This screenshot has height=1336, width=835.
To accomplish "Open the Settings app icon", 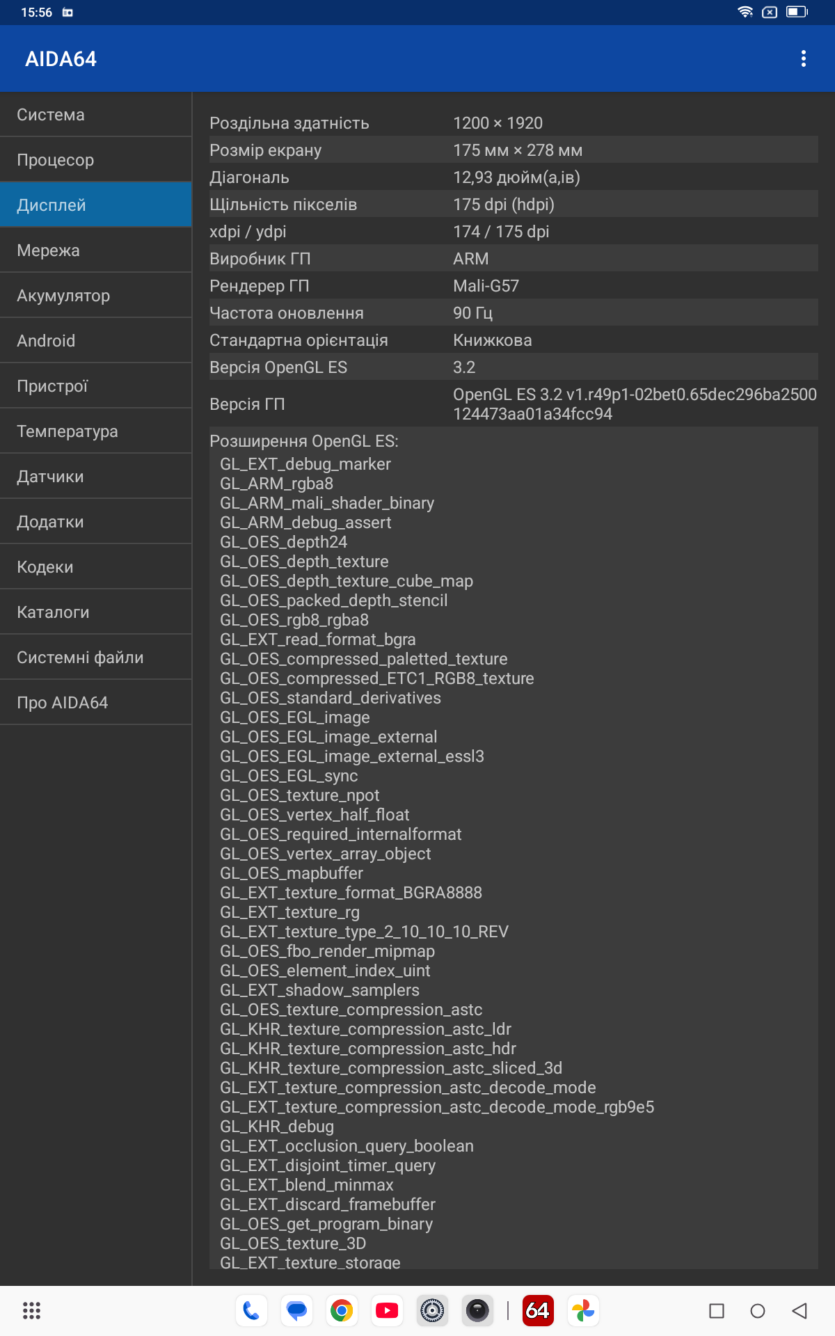I will 432,1310.
